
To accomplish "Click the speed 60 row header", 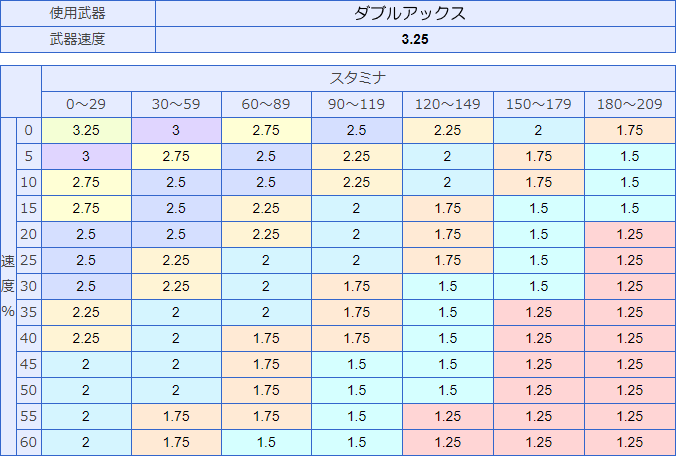I will click(29, 442).
